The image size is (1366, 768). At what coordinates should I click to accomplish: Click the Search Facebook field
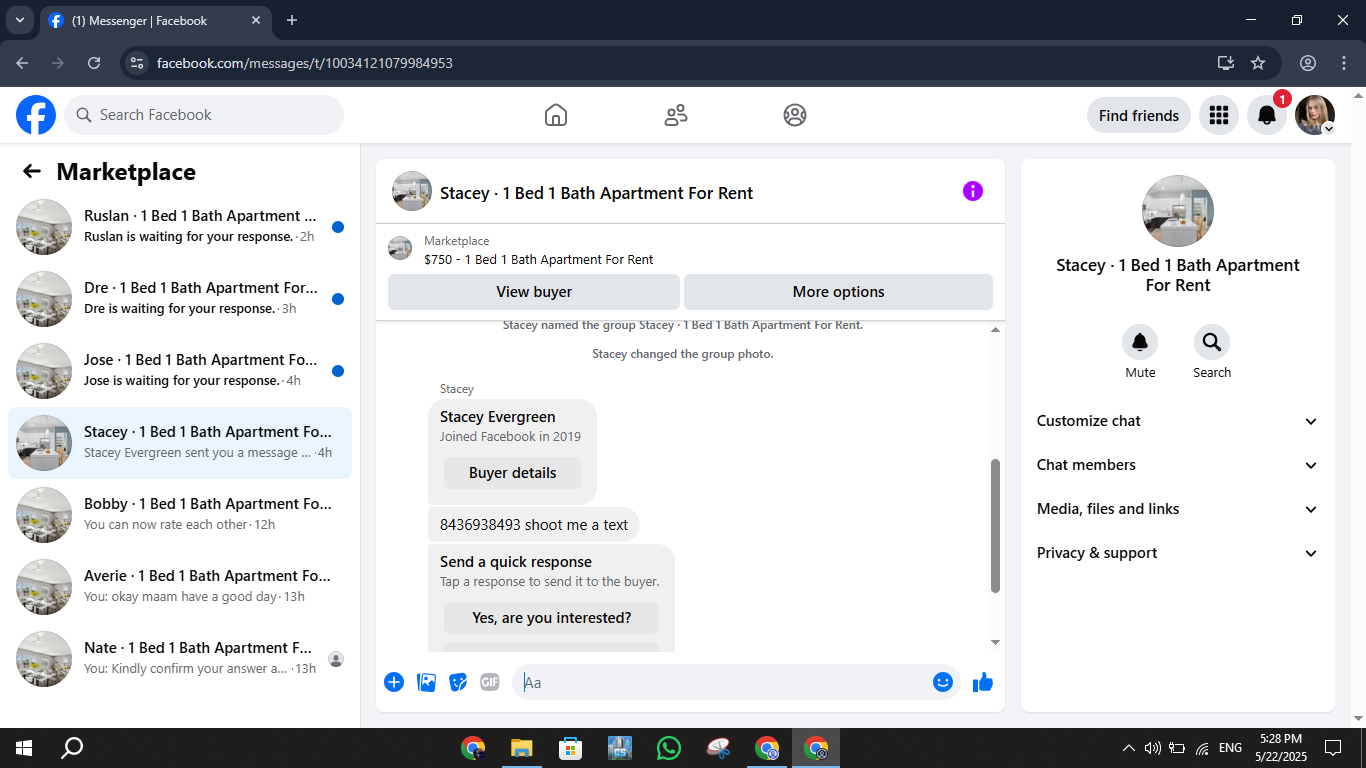coord(204,115)
